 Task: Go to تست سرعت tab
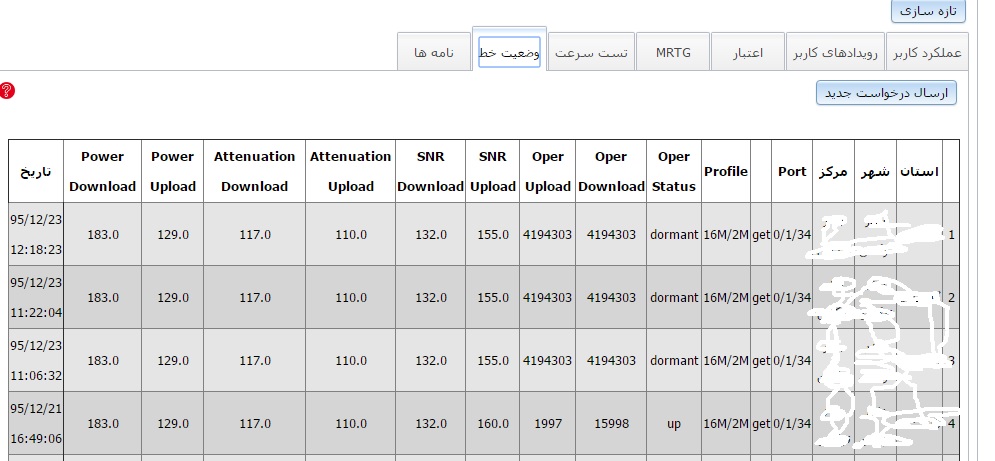(x=591, y=52)
